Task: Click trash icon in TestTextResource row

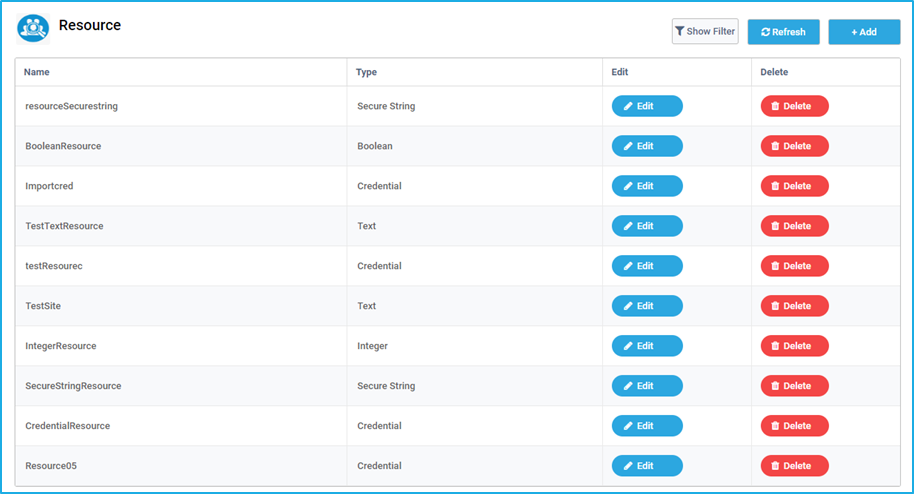Action: point(775,226)
